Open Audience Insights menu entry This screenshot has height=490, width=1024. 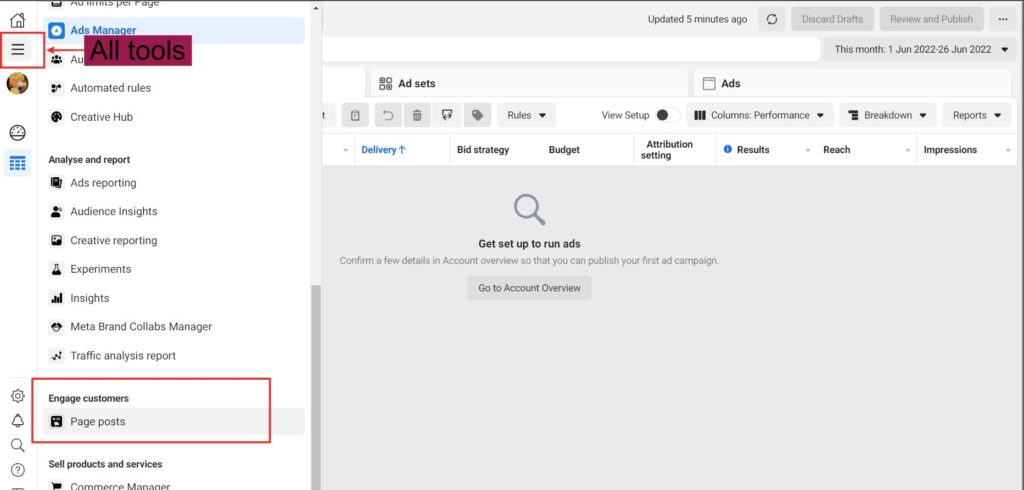pos(174,212)
